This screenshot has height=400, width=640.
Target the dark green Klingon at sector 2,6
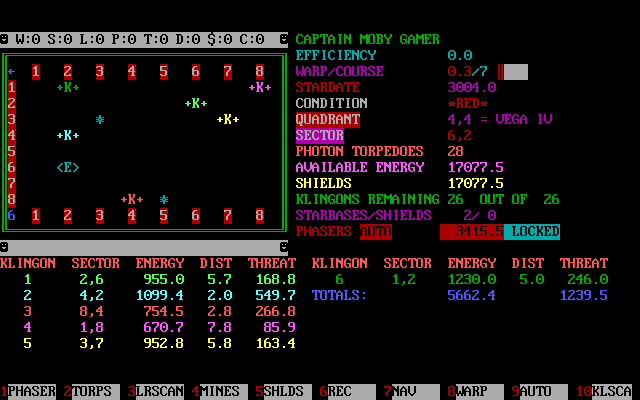pos(68,87)
